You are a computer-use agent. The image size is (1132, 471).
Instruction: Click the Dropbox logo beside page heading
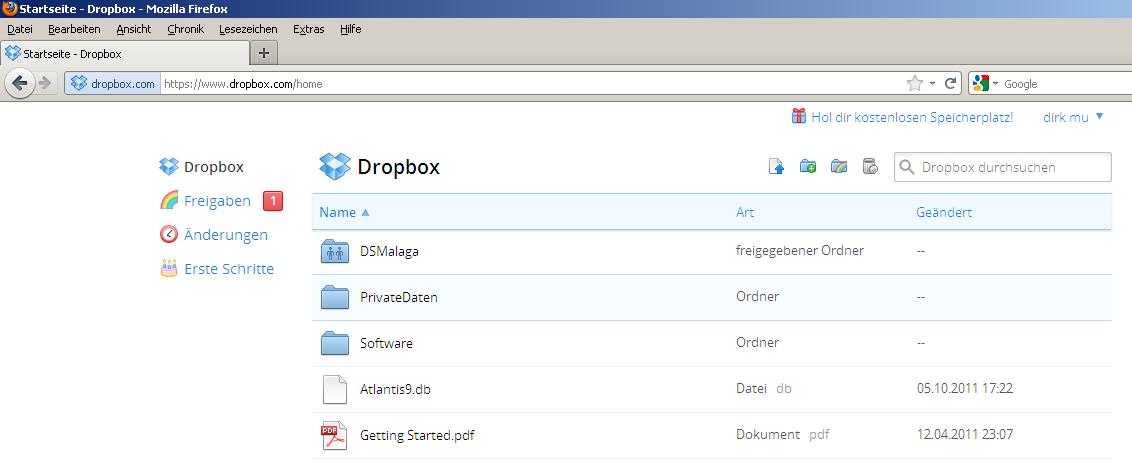point(335,167)
